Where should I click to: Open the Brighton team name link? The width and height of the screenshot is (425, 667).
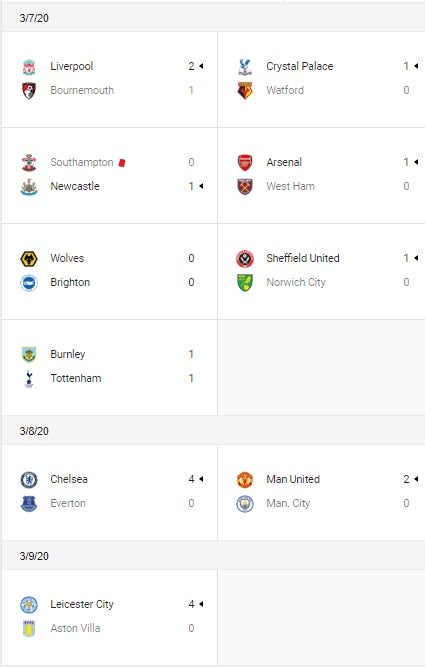pyautogui.click(x=70, y=282)
